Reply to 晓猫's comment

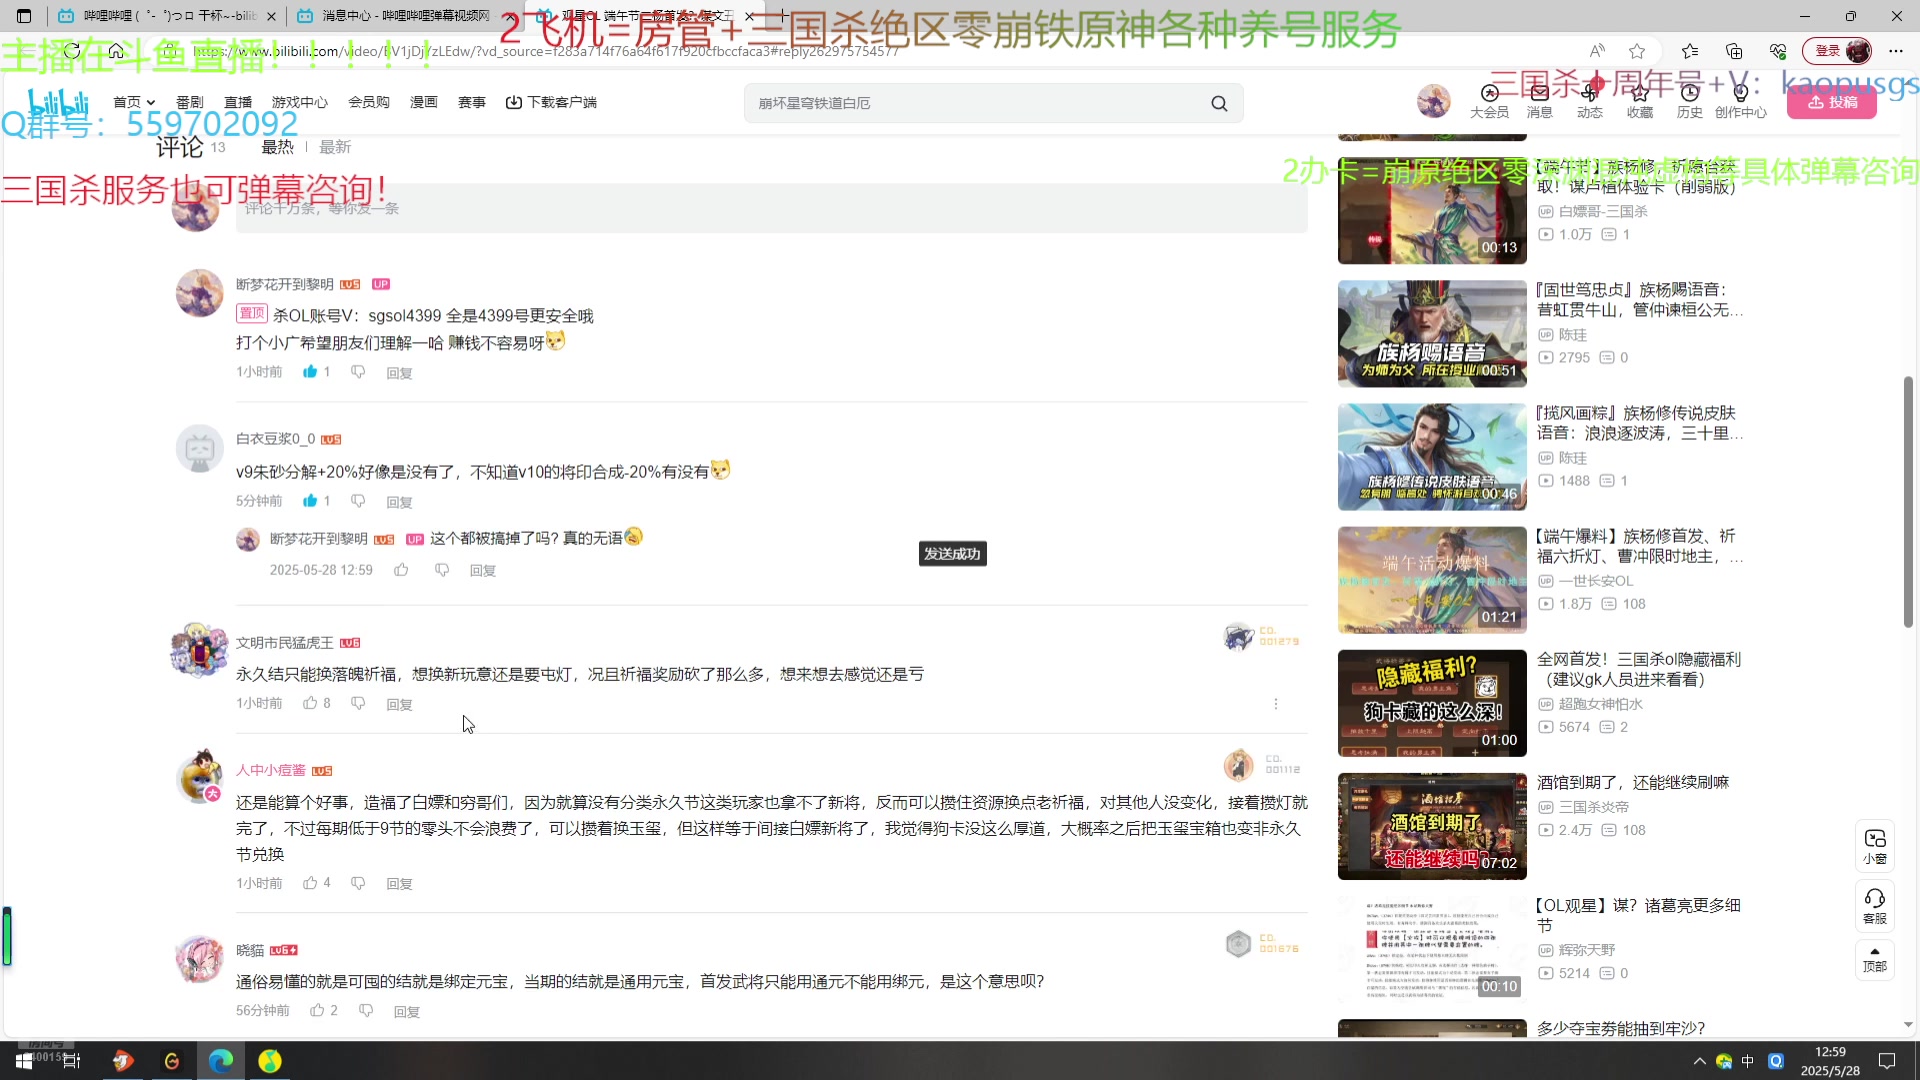pos(406,1012)
